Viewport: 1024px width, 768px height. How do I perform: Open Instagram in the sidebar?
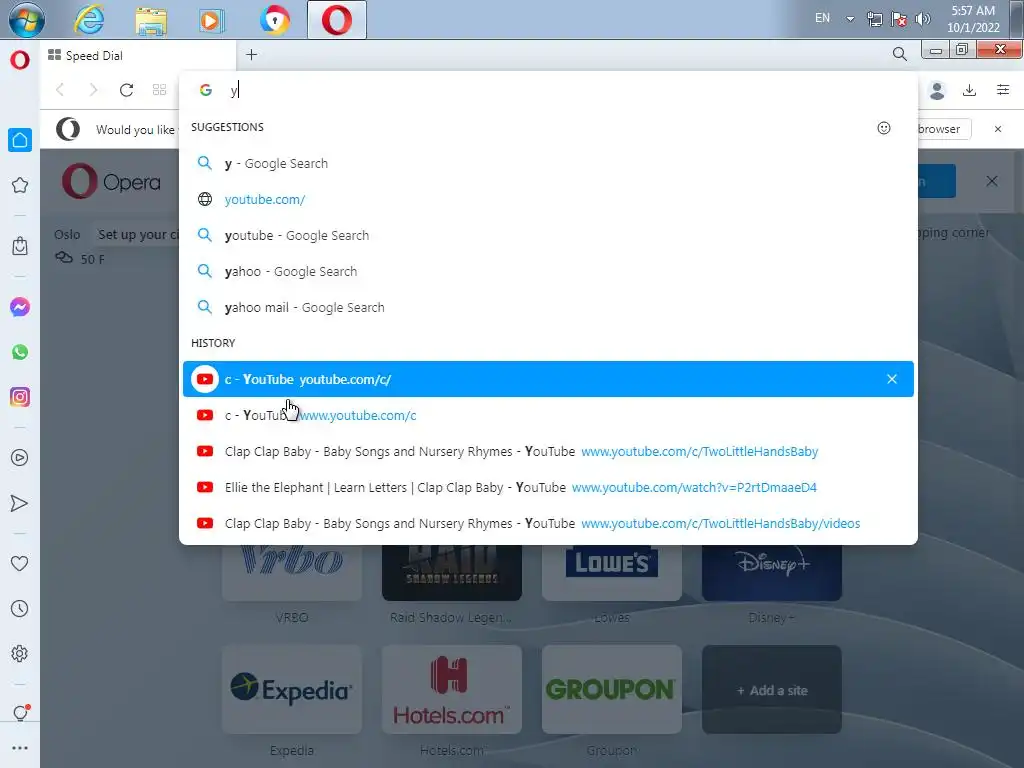point(20,397)
